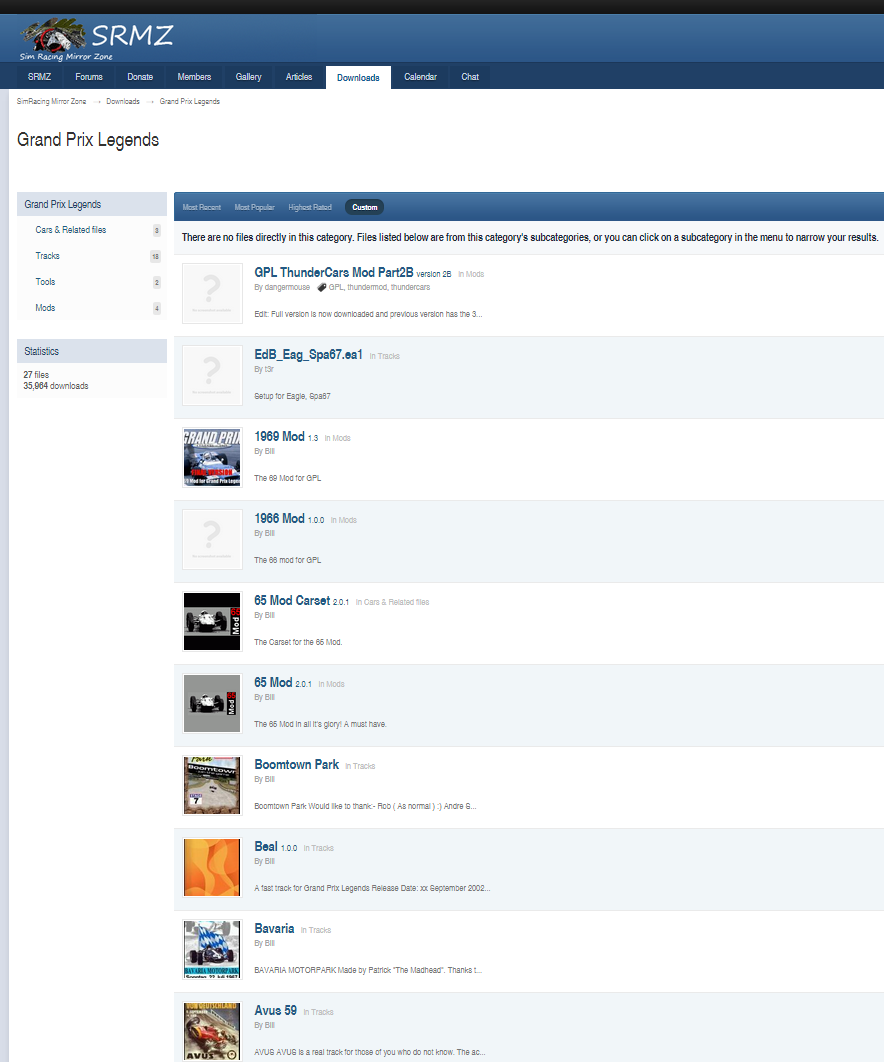Click the Statistics panel header
The width and height of the screenshot is (884, 1062).
point(92,351)
